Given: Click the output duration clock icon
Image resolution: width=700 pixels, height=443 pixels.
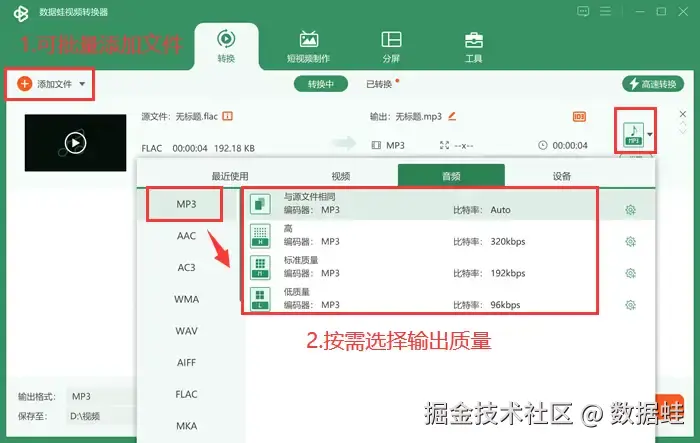Looking at the screenshot, I should (542, 145).
